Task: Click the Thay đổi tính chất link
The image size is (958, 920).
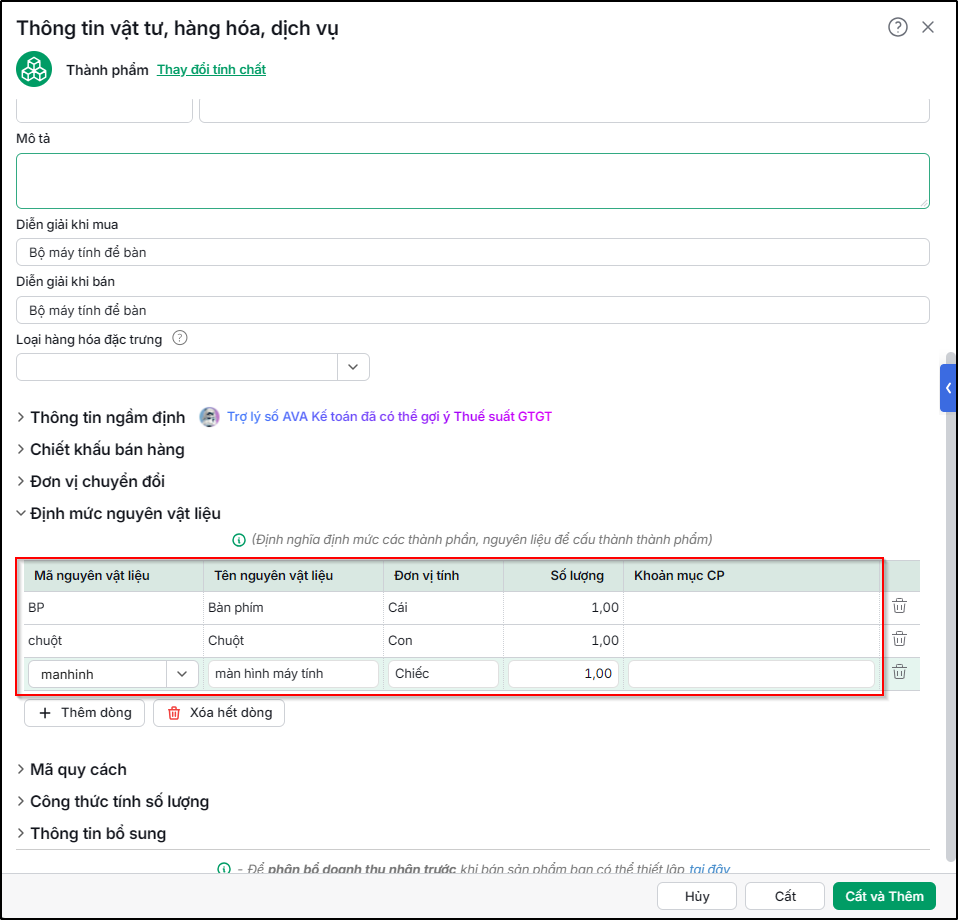Action: point(211,70)
